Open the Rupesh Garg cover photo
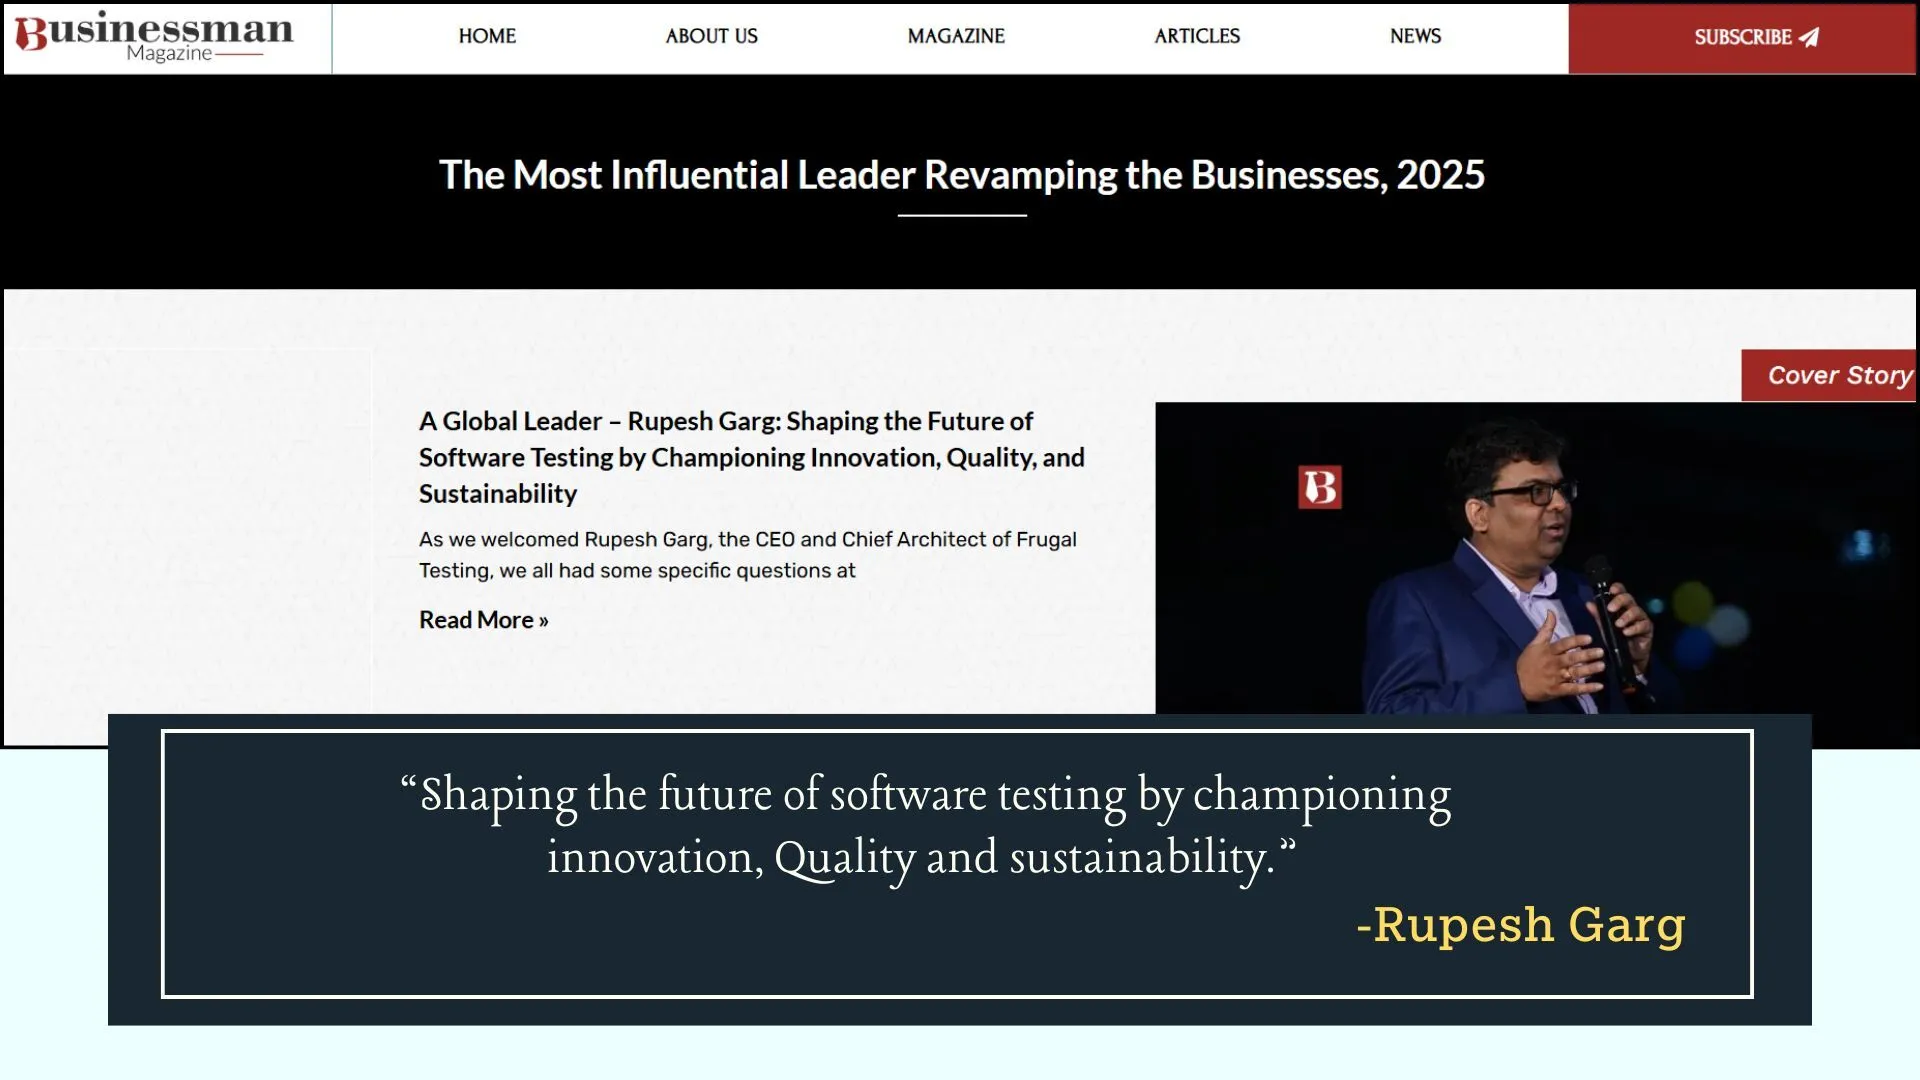1920x1080 pixels. click(1536, 558)
